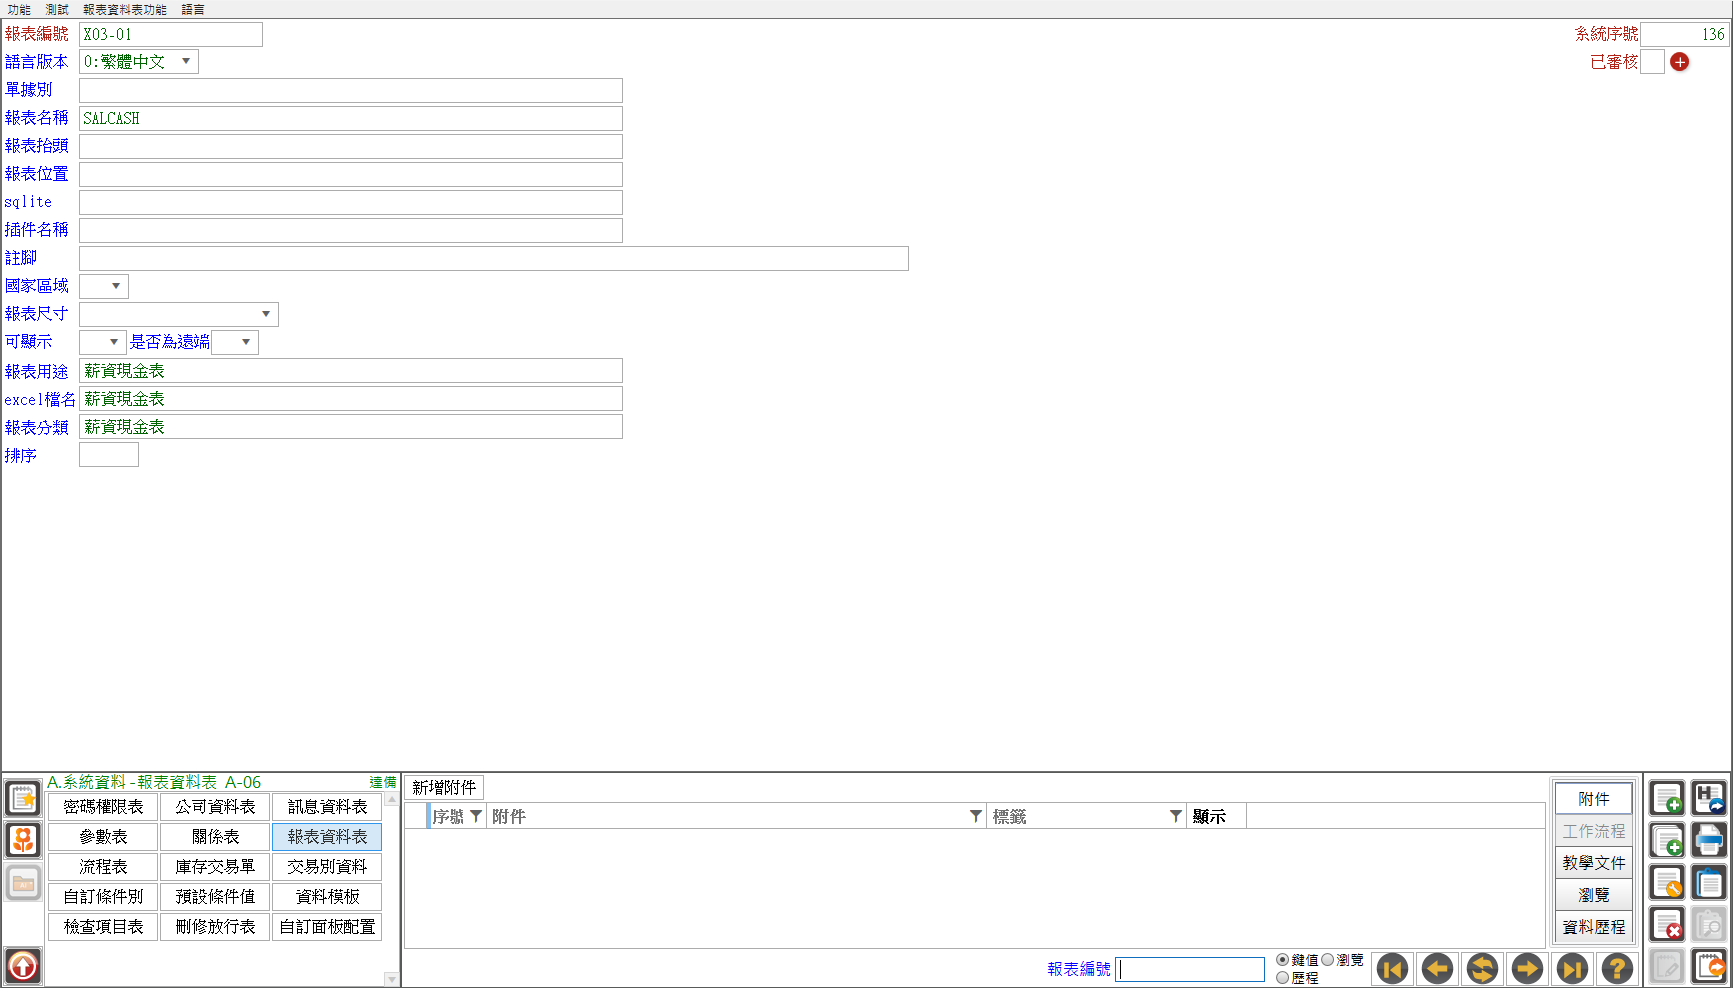Screen dimensions: 1733x988
Task: Open the 語言版本 dropdown showing 繁體中文
Action: click(x=139, y=62)
